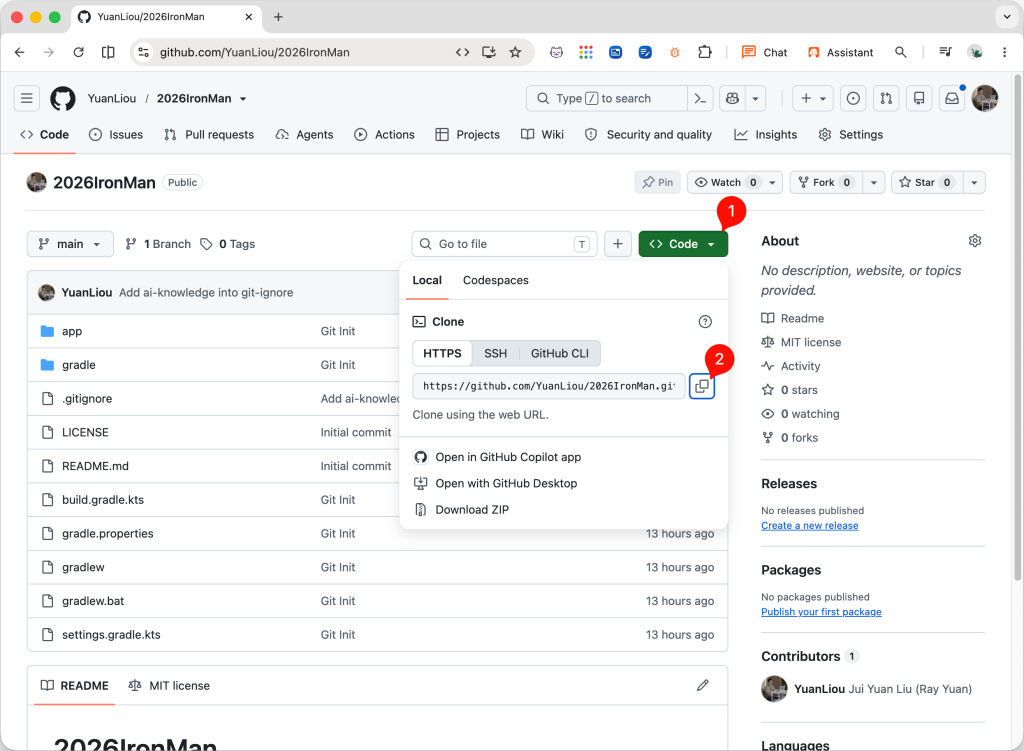Open Chrome's three-dot menu
1024x751 pixels.
click(x=1004, y=52)
